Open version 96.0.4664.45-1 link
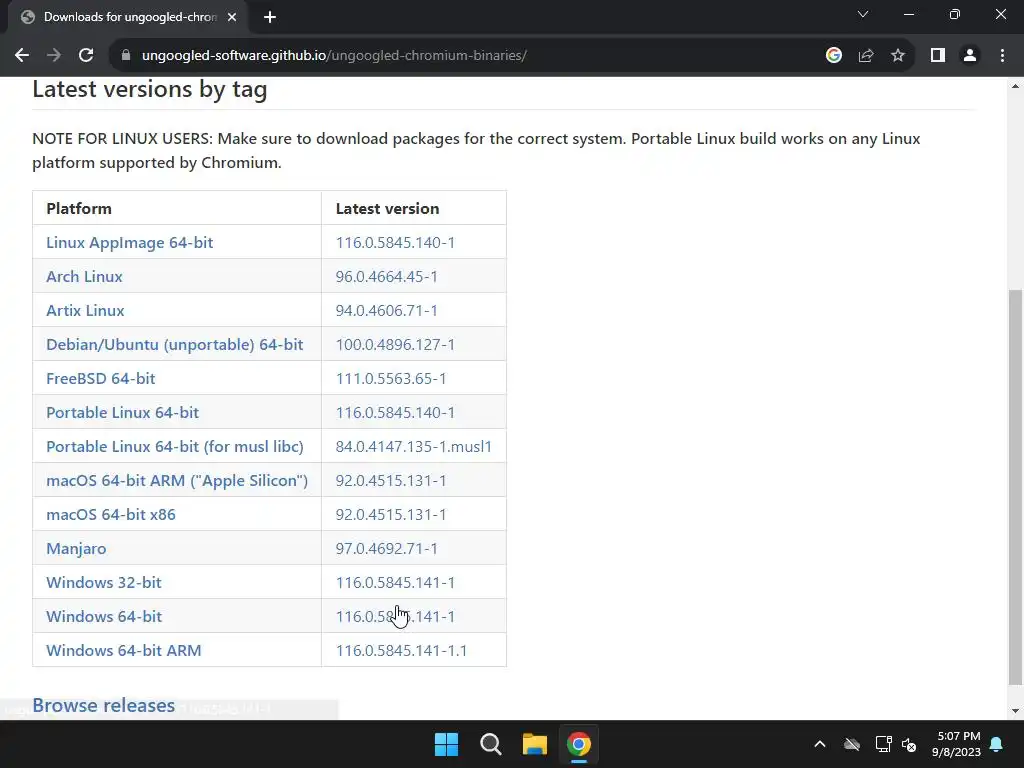 click(x=387, y=276)
